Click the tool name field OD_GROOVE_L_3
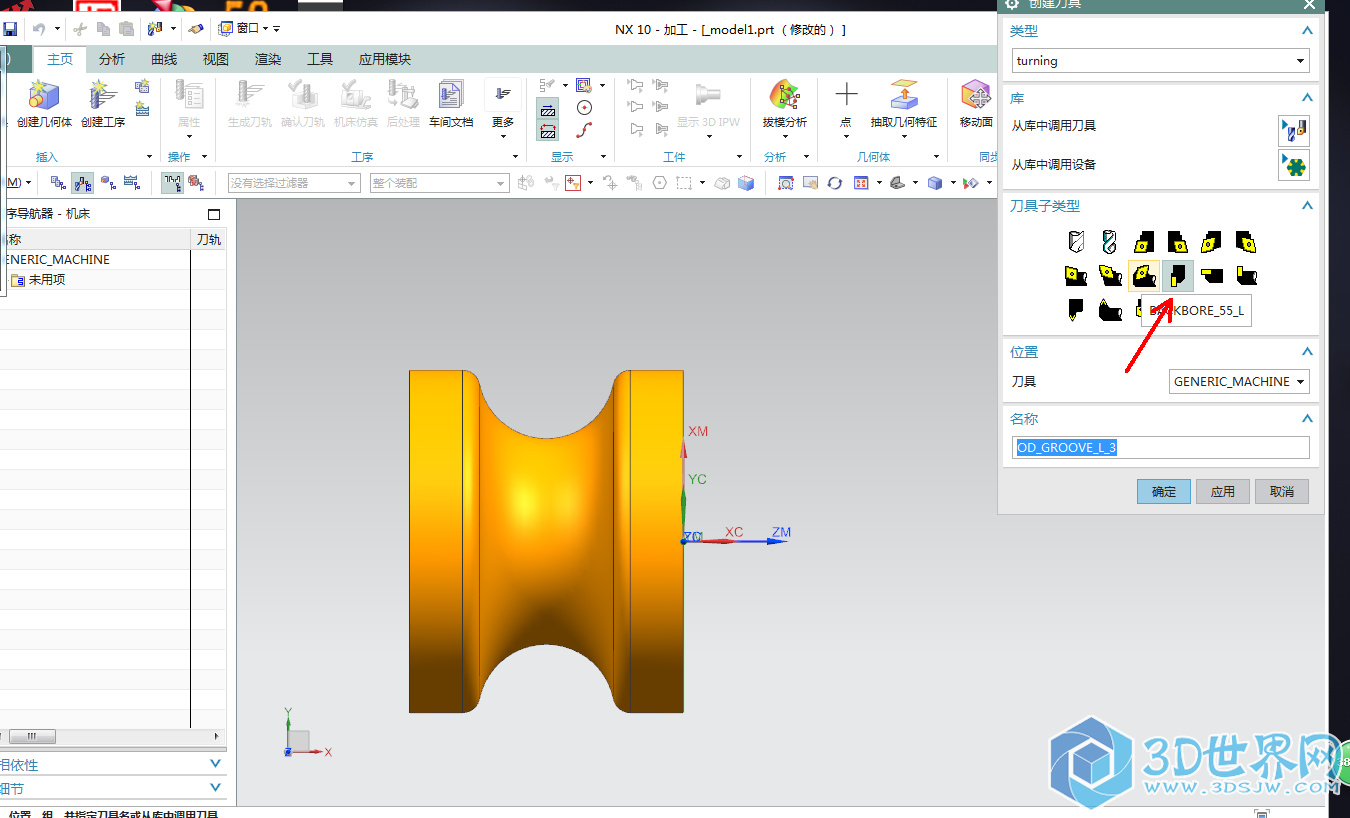Screen dimensions: 1350x818 [x=1160, y=447]
